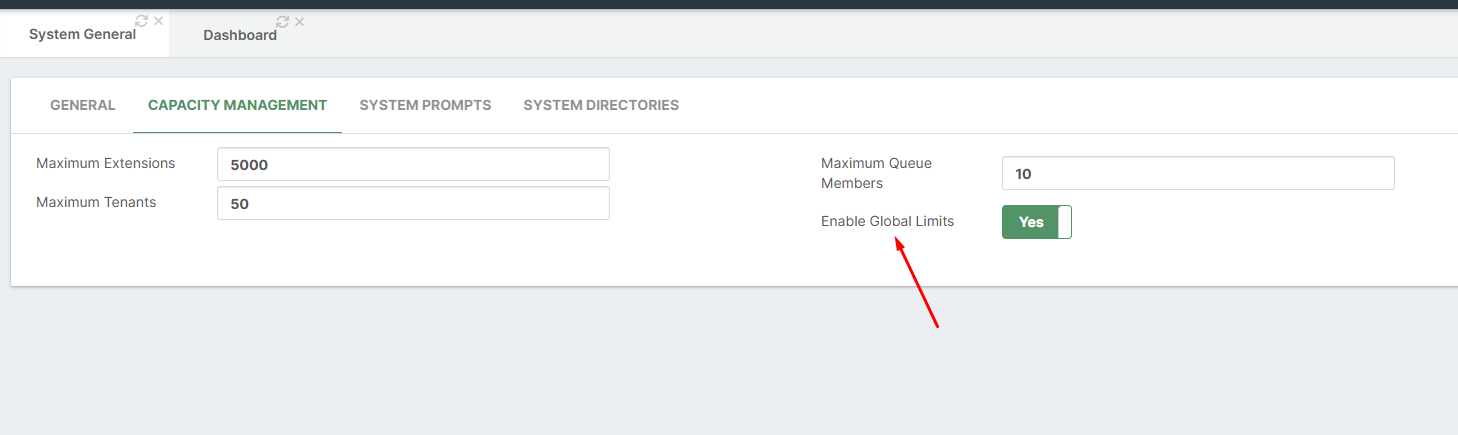Refresh the System General tab
Screen dimensions: 1458x435
click(x=142, y=21)
